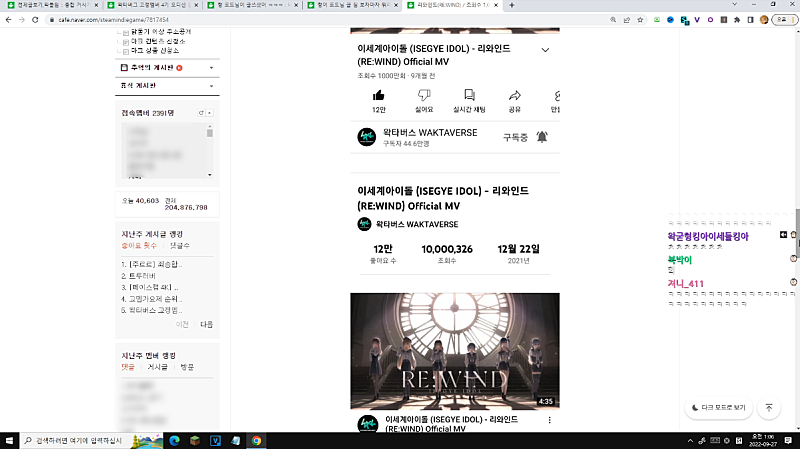
Task: Reload the current page
Action: point(35,20)
